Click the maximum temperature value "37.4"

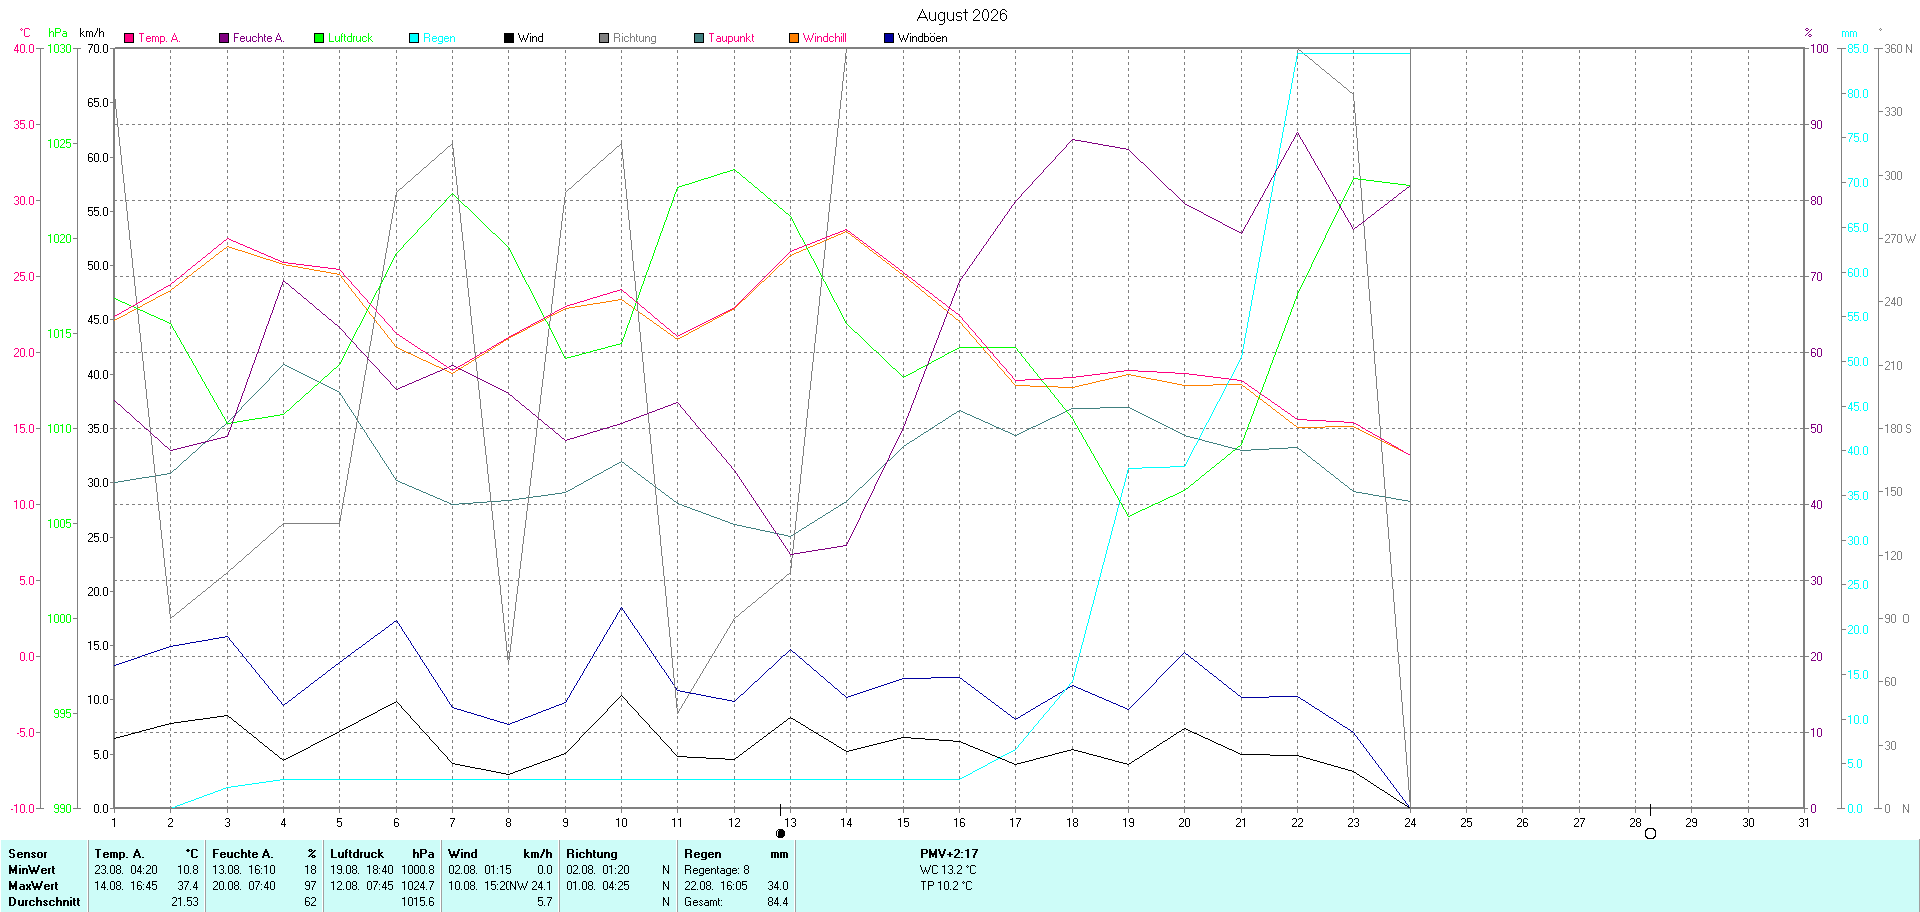click(x=188, y=886)
